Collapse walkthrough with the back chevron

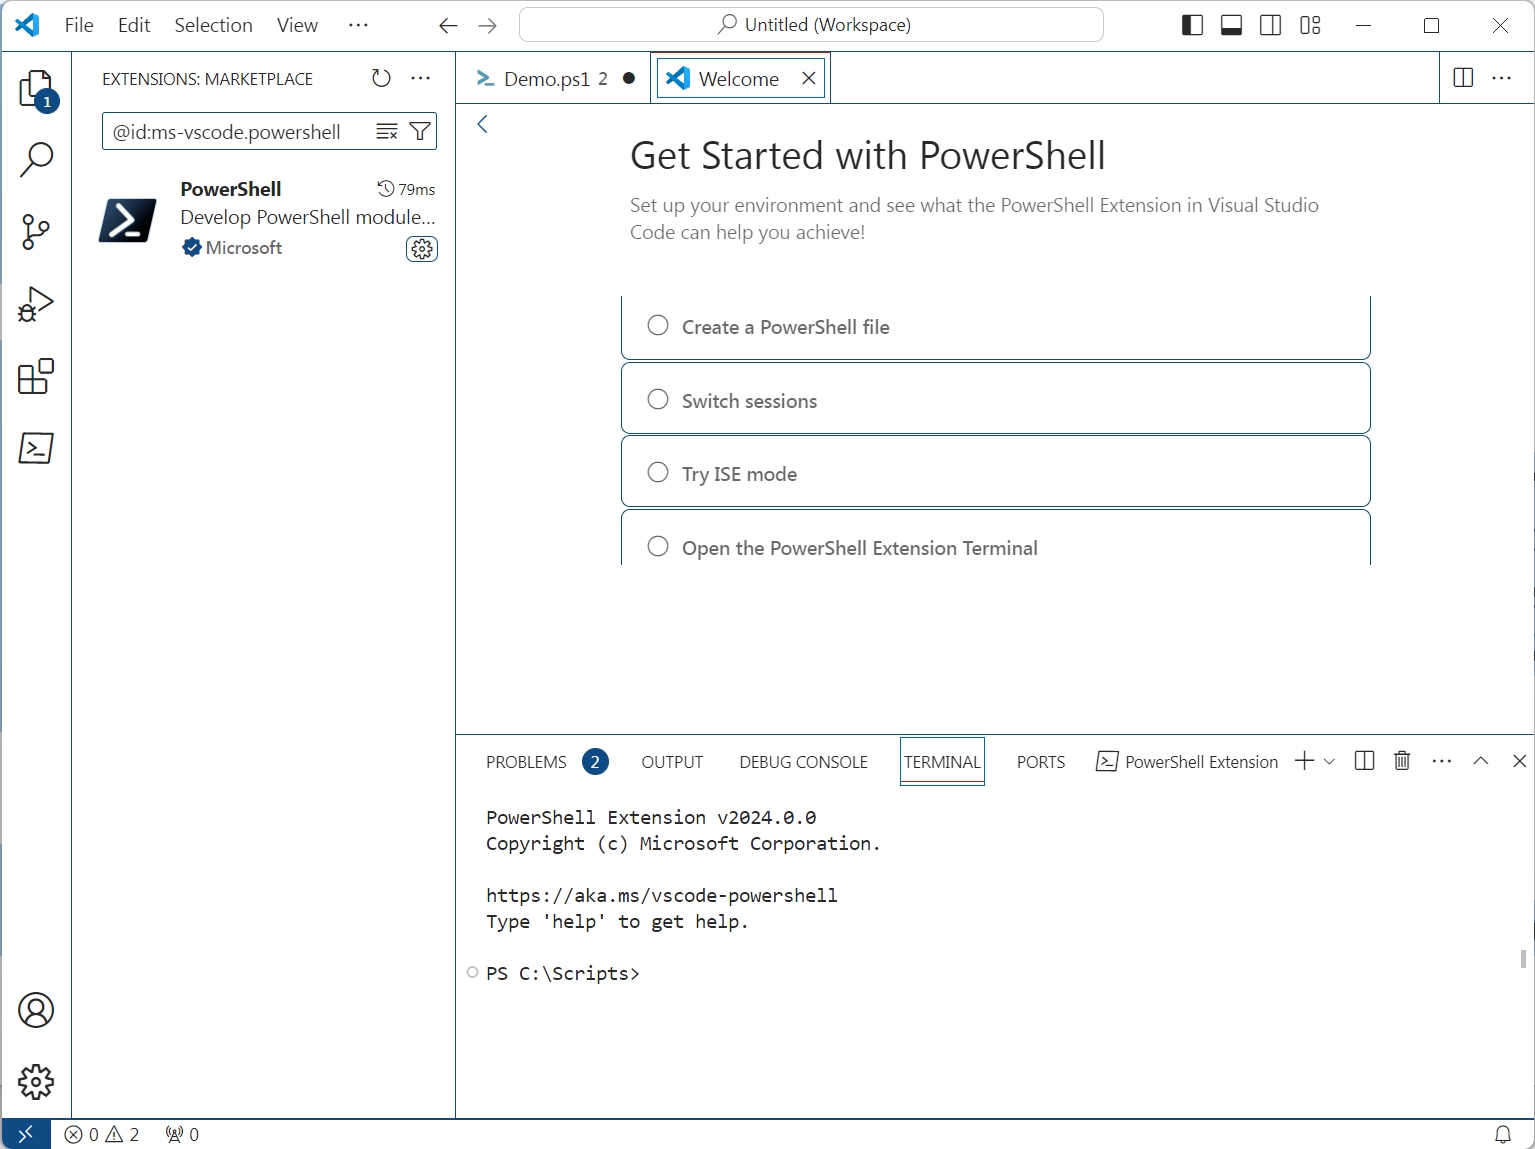483,123
